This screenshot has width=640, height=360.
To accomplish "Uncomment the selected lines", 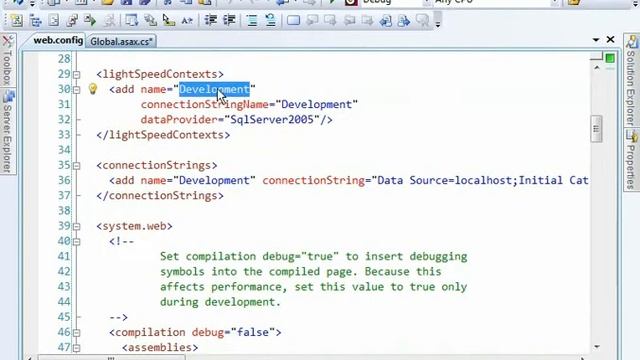I will click(x=271, y=20).
